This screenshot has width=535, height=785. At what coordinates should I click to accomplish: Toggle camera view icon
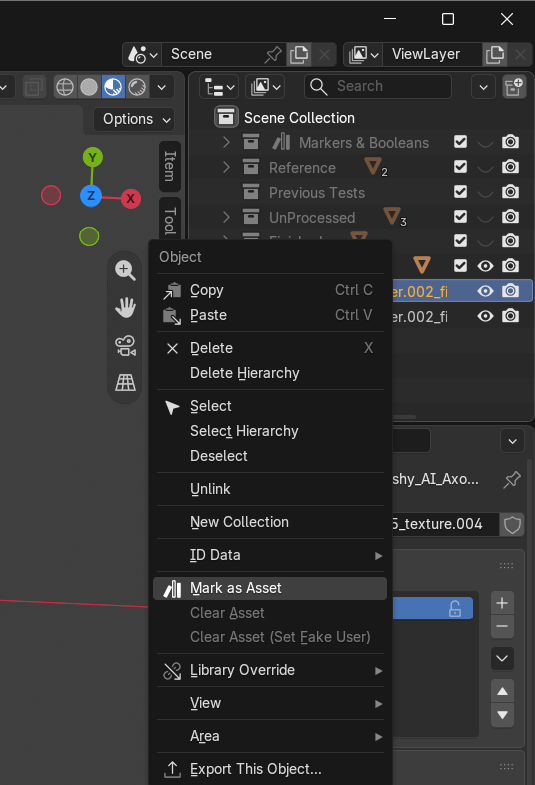[125, 345]
